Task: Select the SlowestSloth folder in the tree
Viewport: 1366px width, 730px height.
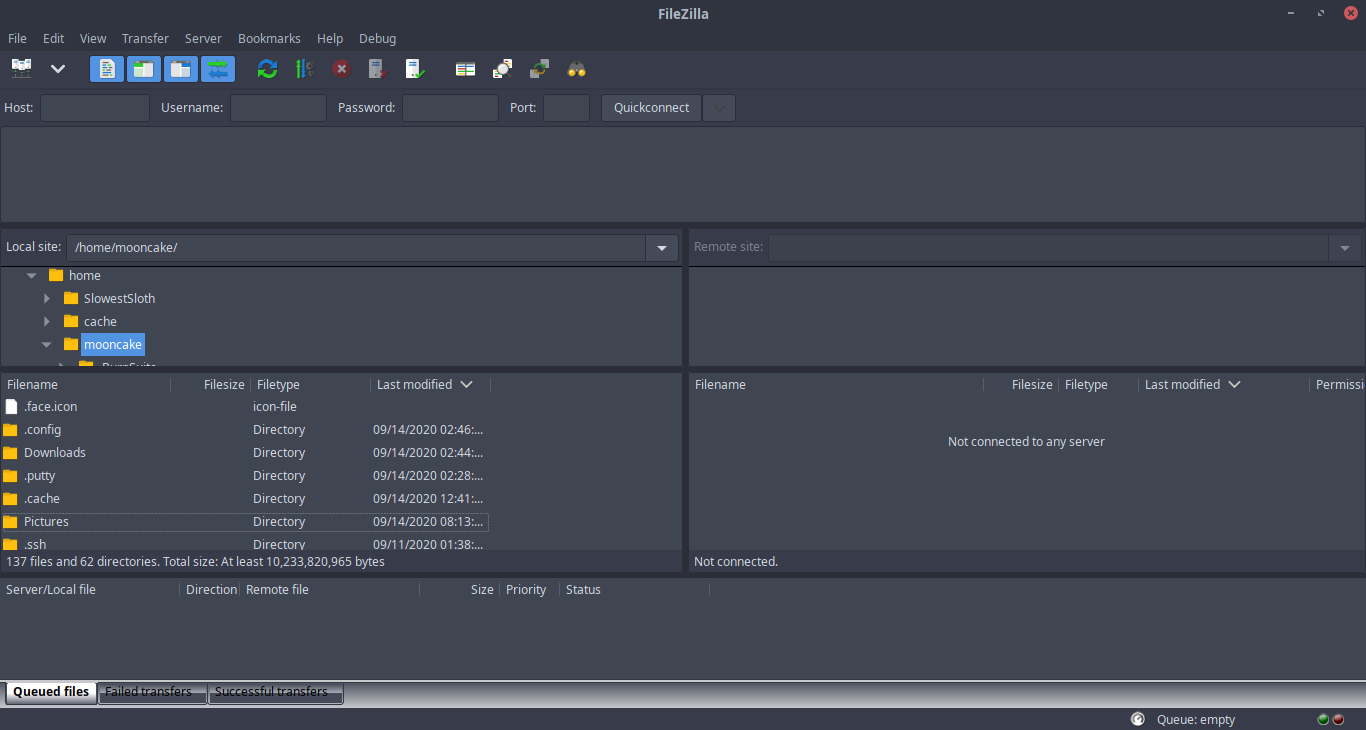Action: point(119,298)
